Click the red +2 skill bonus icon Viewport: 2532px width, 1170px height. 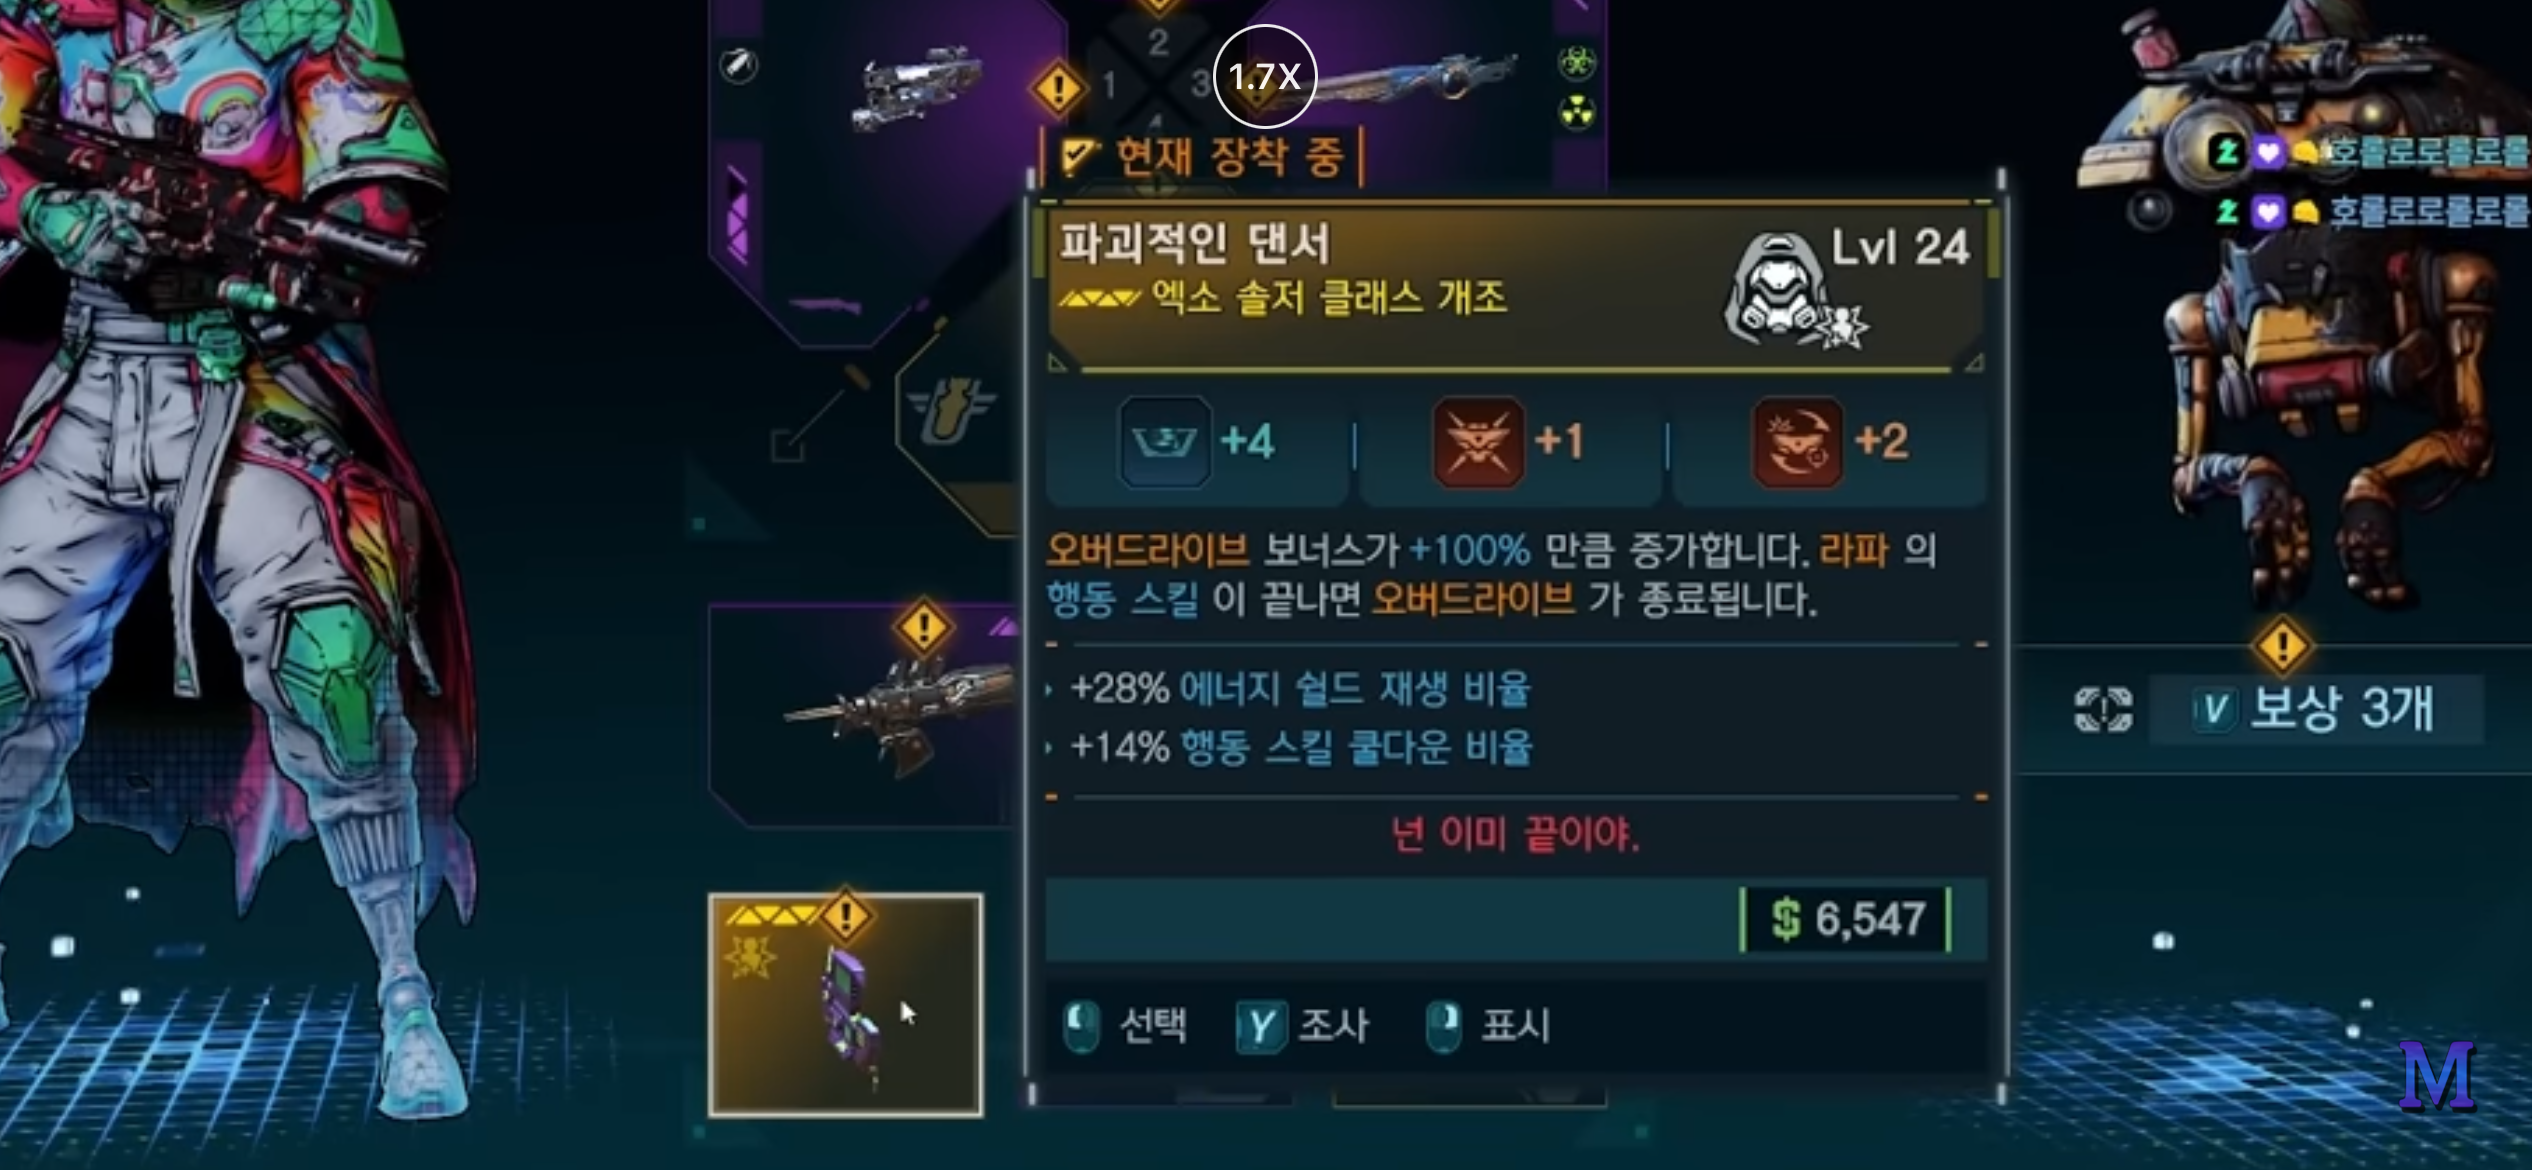coord(1797,441)
